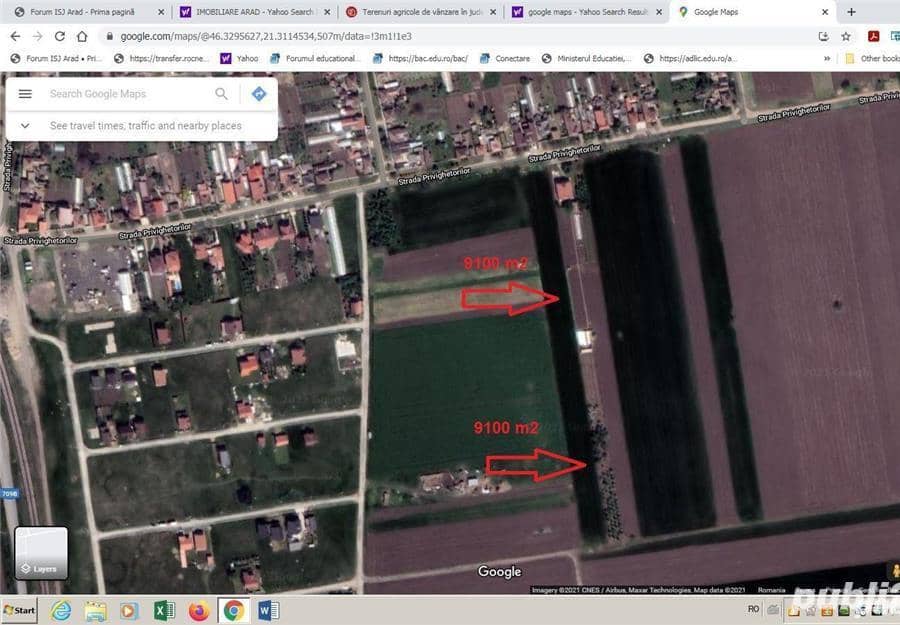Image resolution: width=900 pixels, height=625 pixels.
Task: Open the 'Other bookmarks' folder
Action: [872, 58]
